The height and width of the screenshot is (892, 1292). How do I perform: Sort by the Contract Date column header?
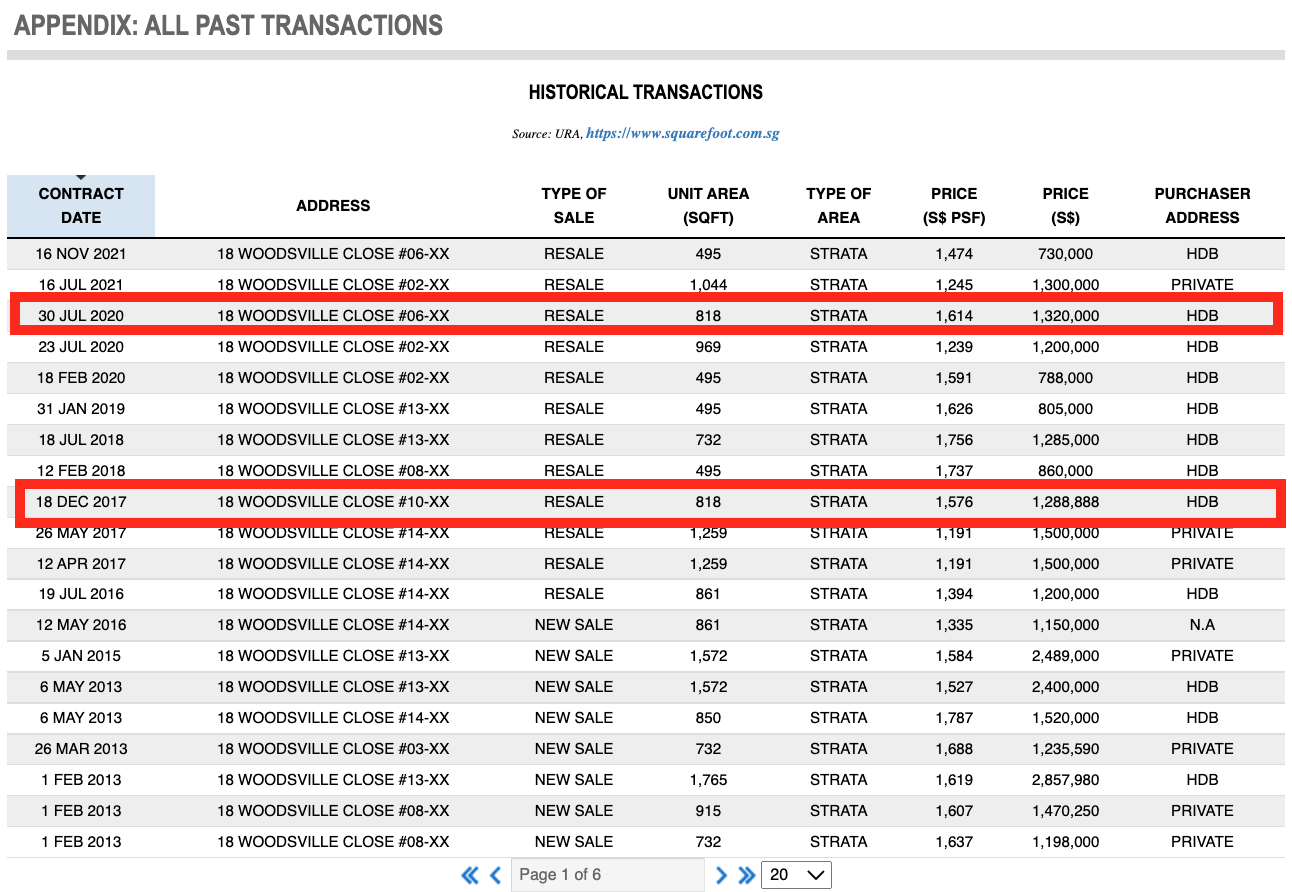click(x=81, y=206)
